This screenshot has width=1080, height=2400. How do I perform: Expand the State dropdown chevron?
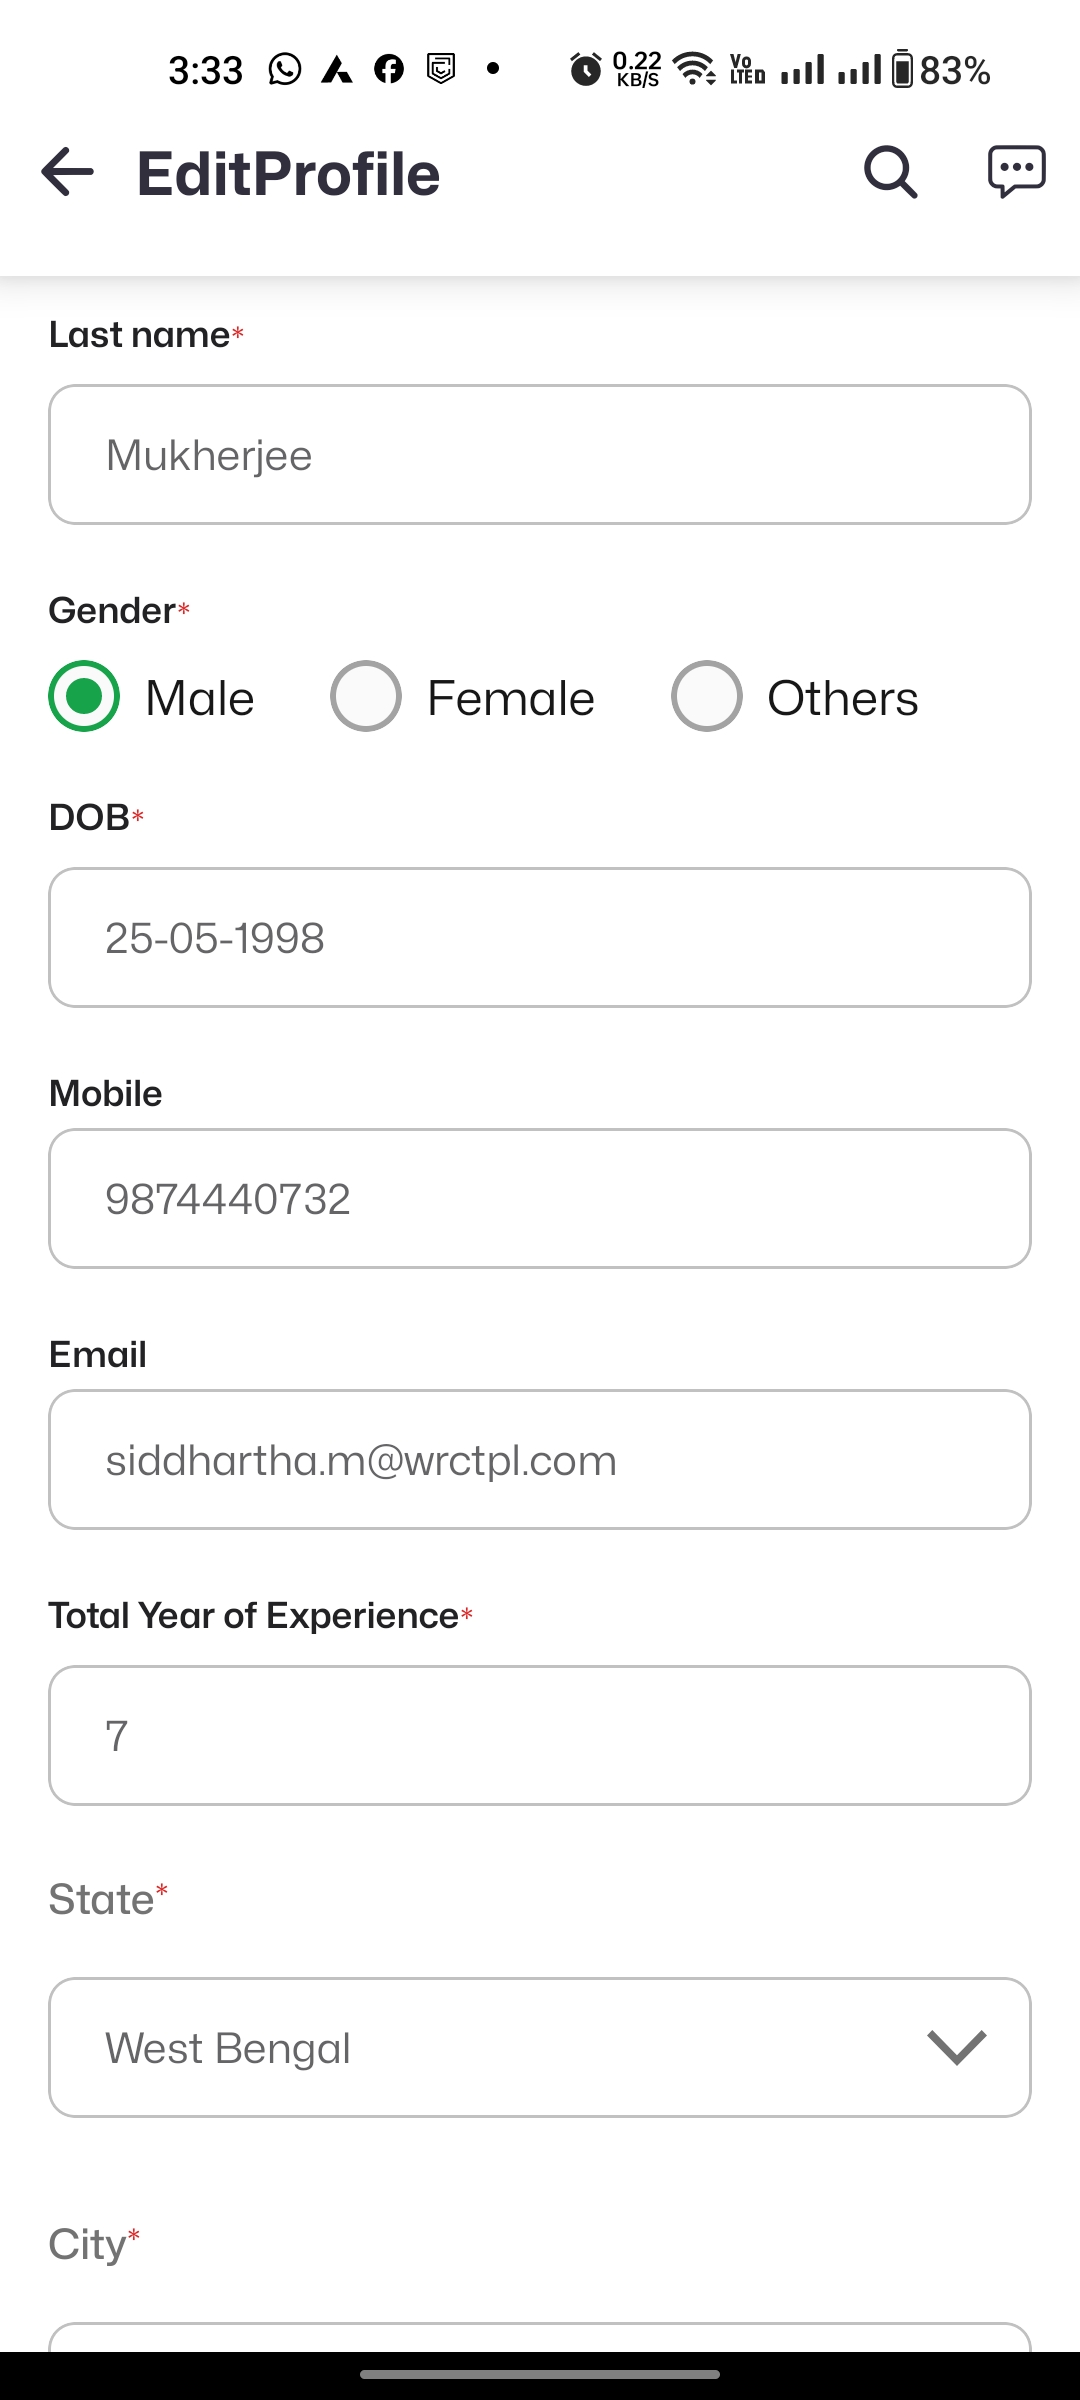956,2047
